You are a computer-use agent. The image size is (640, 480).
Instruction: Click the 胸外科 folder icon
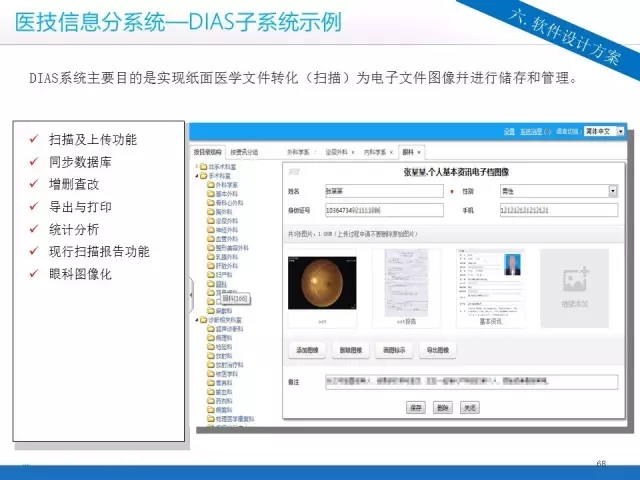pos(208,212)
